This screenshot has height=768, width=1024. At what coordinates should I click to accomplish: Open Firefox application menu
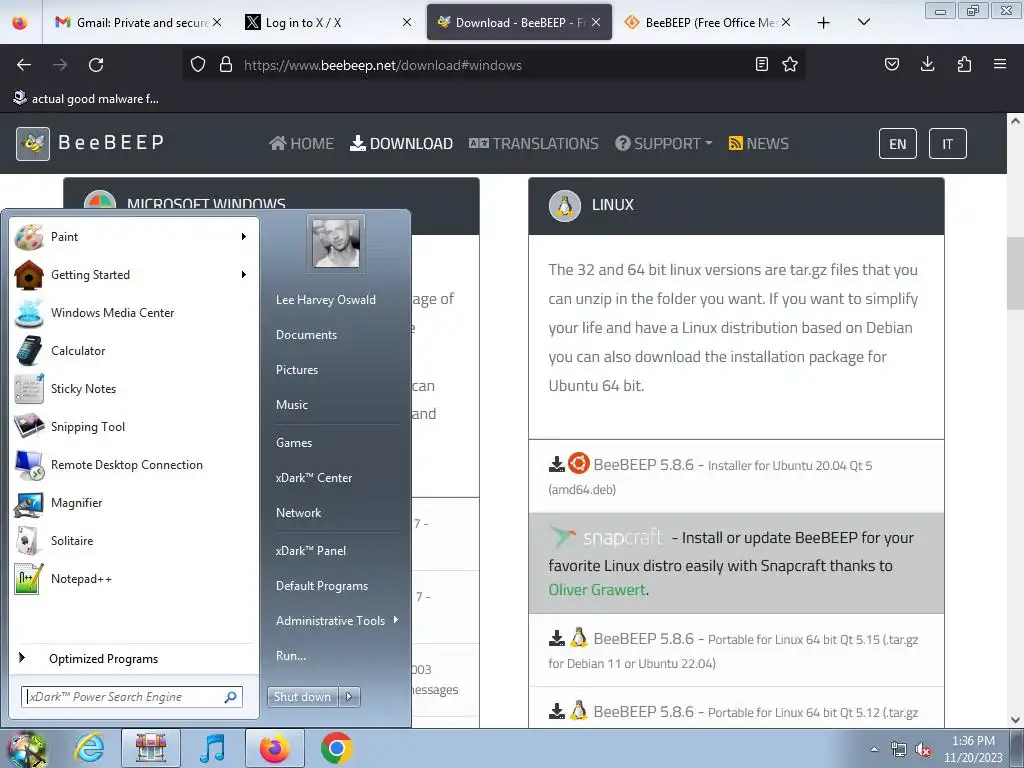coord(1000,64)
